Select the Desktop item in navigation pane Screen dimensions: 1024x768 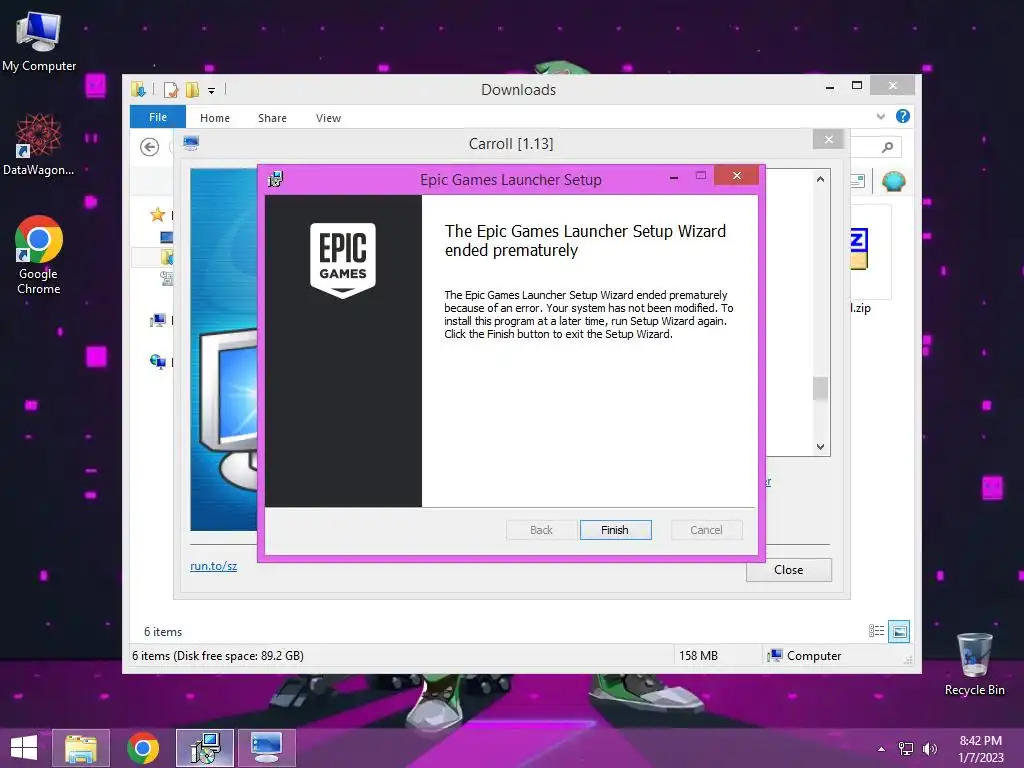click(x=167, y=236)
